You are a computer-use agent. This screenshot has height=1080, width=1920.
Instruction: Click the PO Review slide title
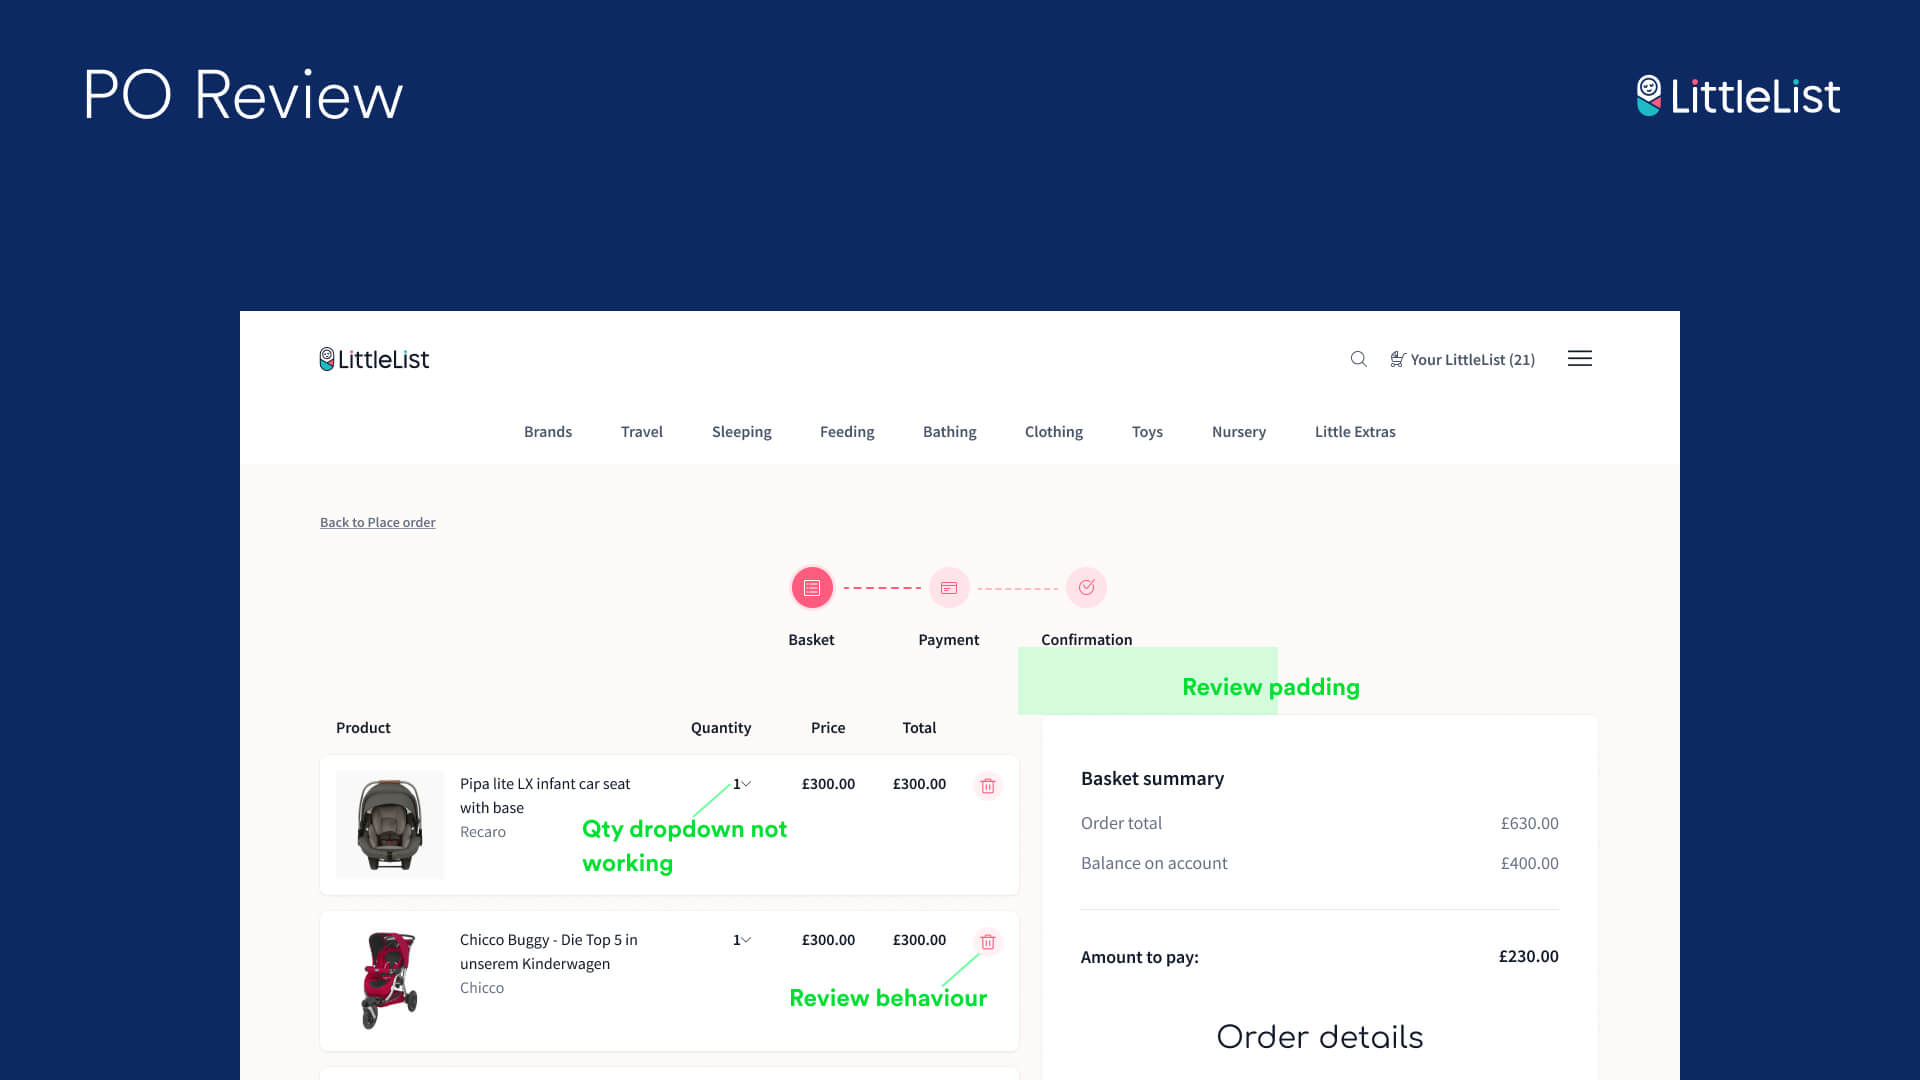(x=244, y=96)
